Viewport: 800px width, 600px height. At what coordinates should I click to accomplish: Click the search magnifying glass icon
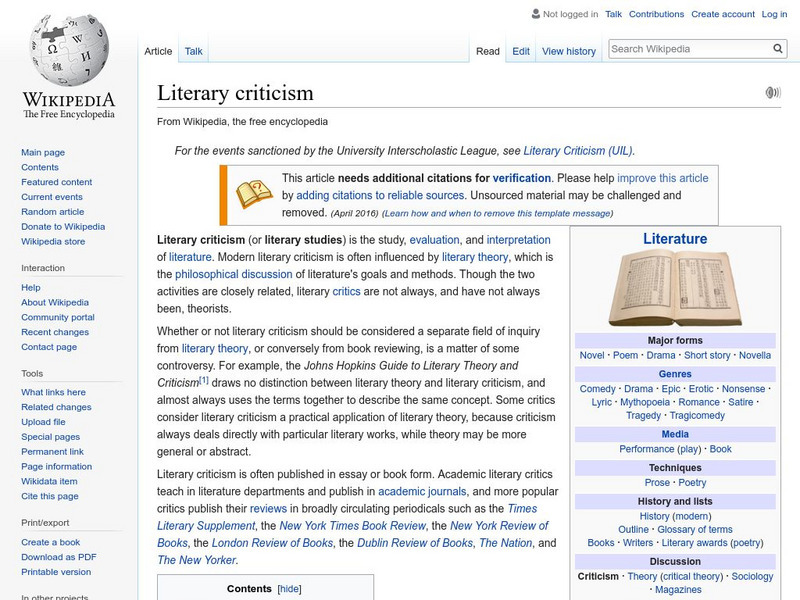pos(778,48)
